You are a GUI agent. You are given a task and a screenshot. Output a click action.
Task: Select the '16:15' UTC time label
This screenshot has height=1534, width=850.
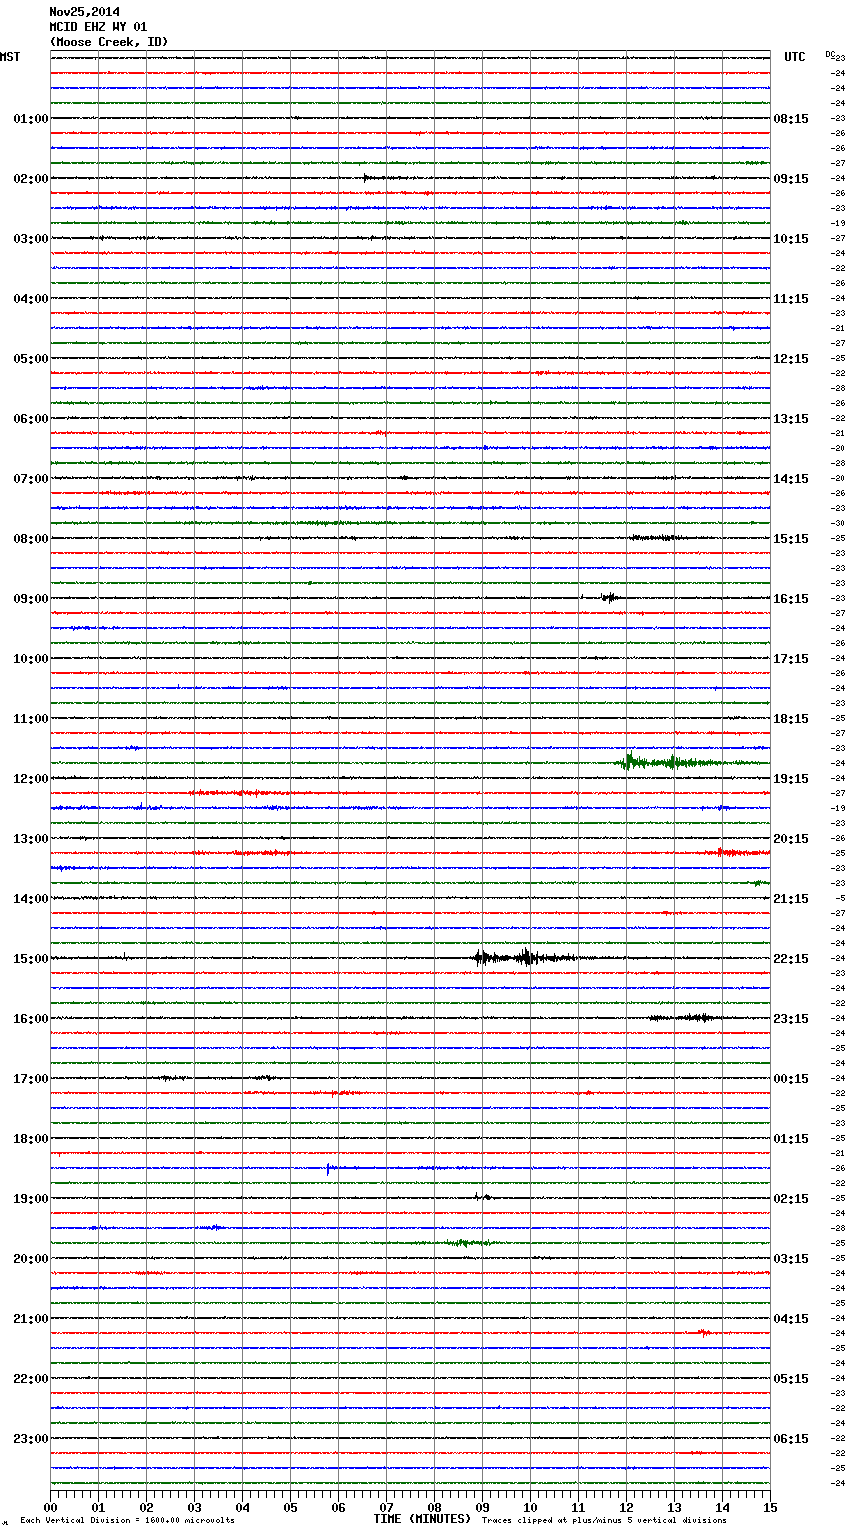coord(791,599)
